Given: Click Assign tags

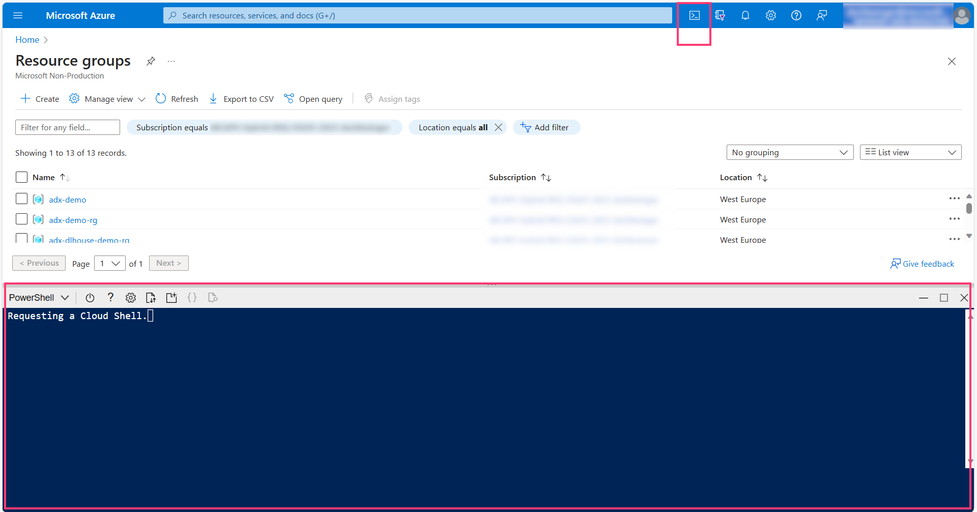Looking at the screenshot, I should pyautogui.click(x=392, y=98).
